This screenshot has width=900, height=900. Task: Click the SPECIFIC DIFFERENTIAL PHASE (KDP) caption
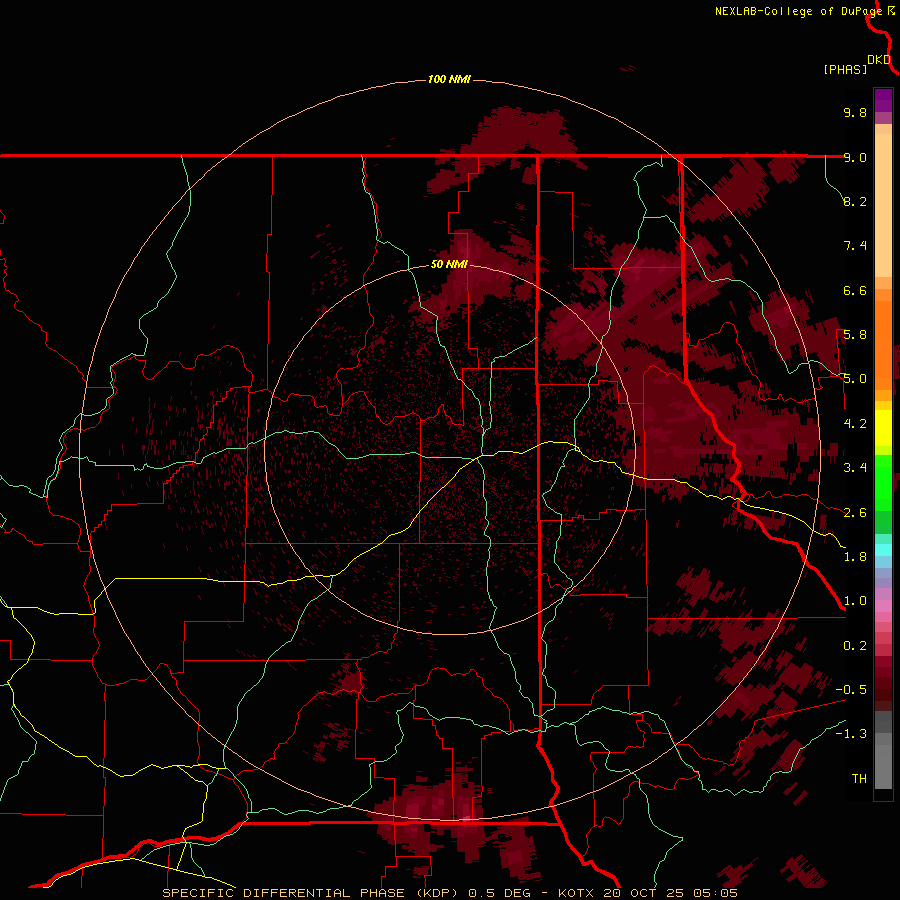310,893
